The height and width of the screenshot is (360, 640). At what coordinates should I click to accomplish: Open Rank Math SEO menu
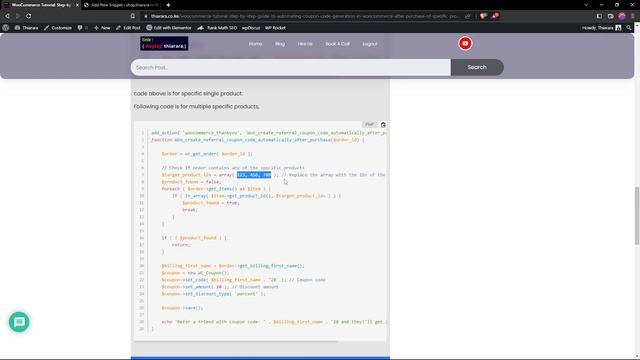(x=217, y=28)
